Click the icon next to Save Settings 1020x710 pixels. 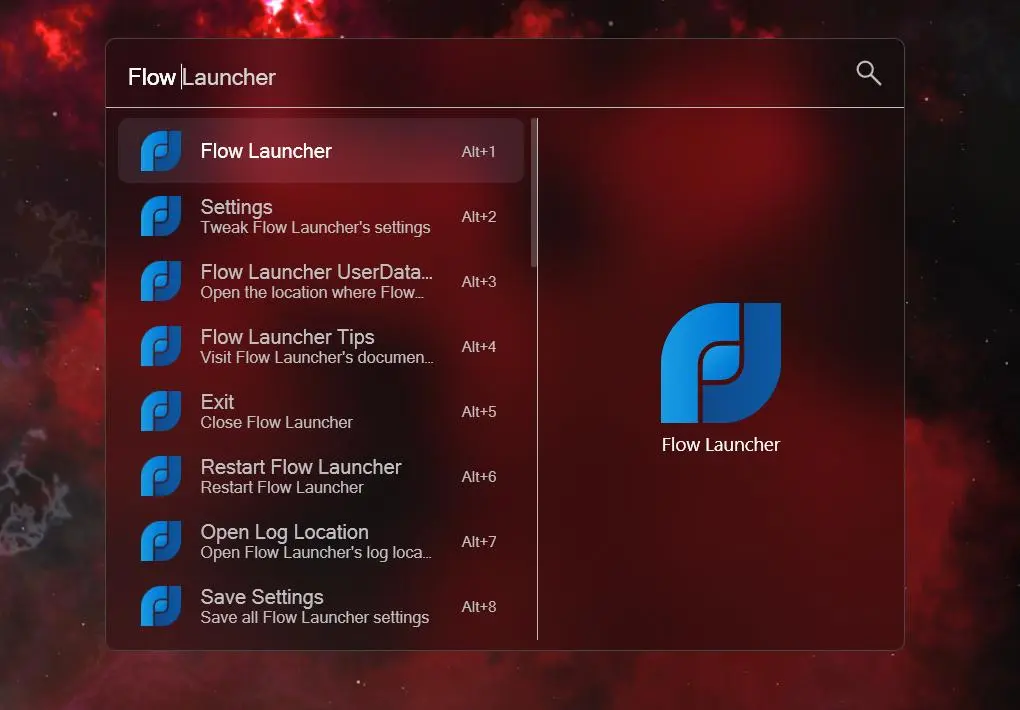click(161, 607)
